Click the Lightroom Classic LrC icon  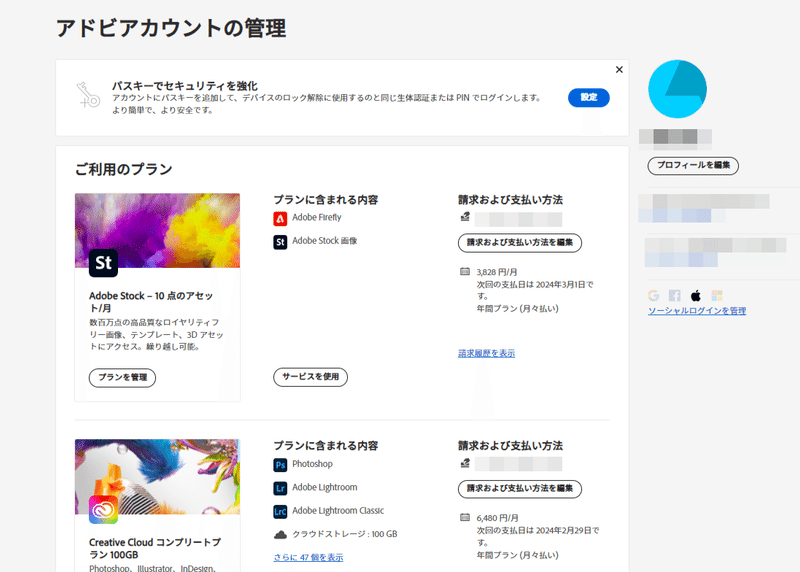[280, 512]
